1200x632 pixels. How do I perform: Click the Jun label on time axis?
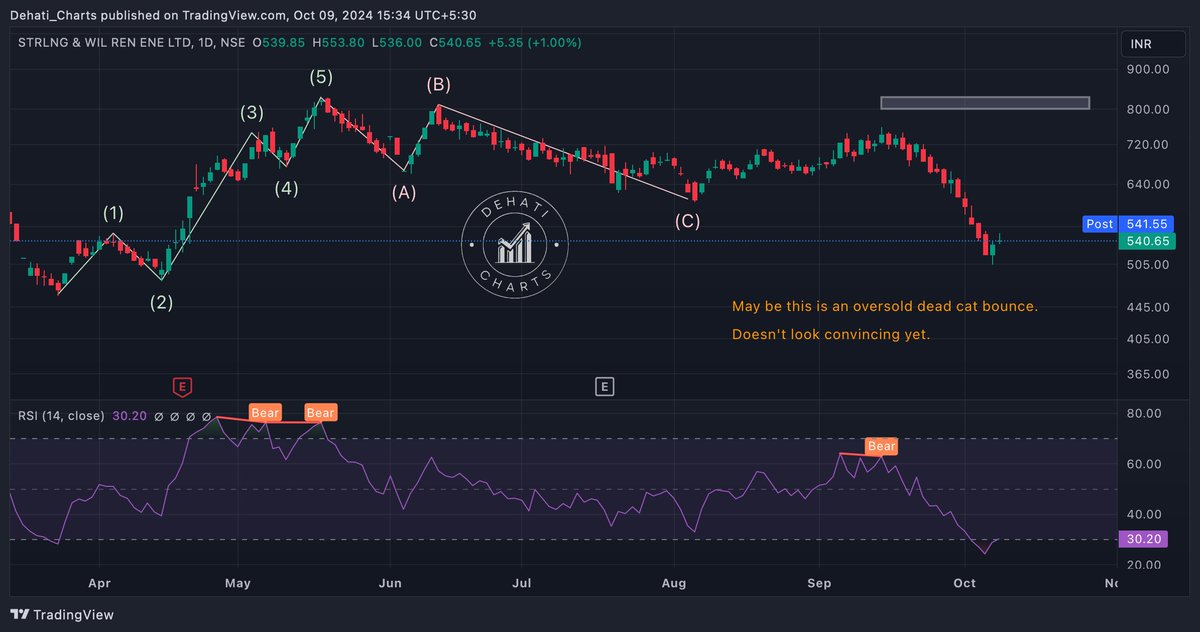click(x=391, y=581)
